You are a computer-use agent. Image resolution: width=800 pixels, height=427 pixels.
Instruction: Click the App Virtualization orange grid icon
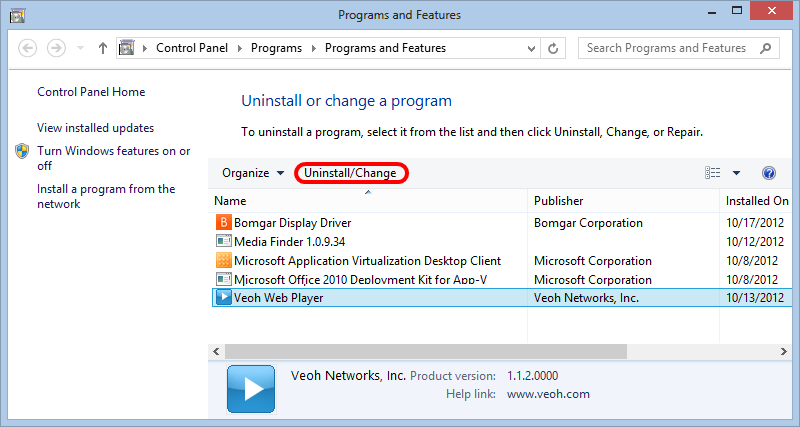223,260
